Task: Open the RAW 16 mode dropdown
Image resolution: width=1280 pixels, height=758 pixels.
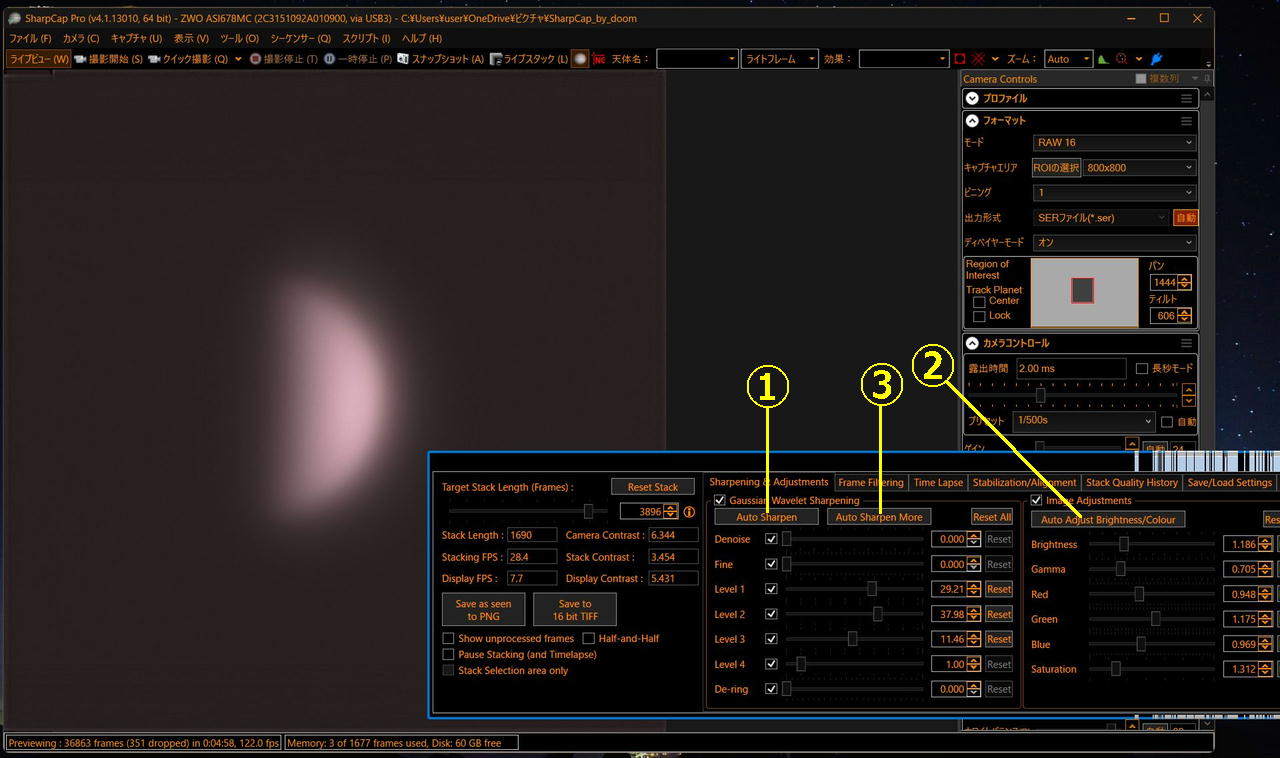Action: [x=1114, y=143]
